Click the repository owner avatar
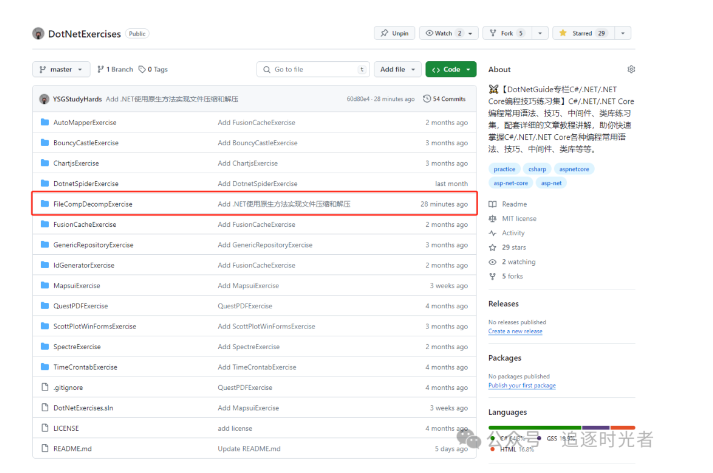Viewport: 713px width, 473px height. pos(38,34)
